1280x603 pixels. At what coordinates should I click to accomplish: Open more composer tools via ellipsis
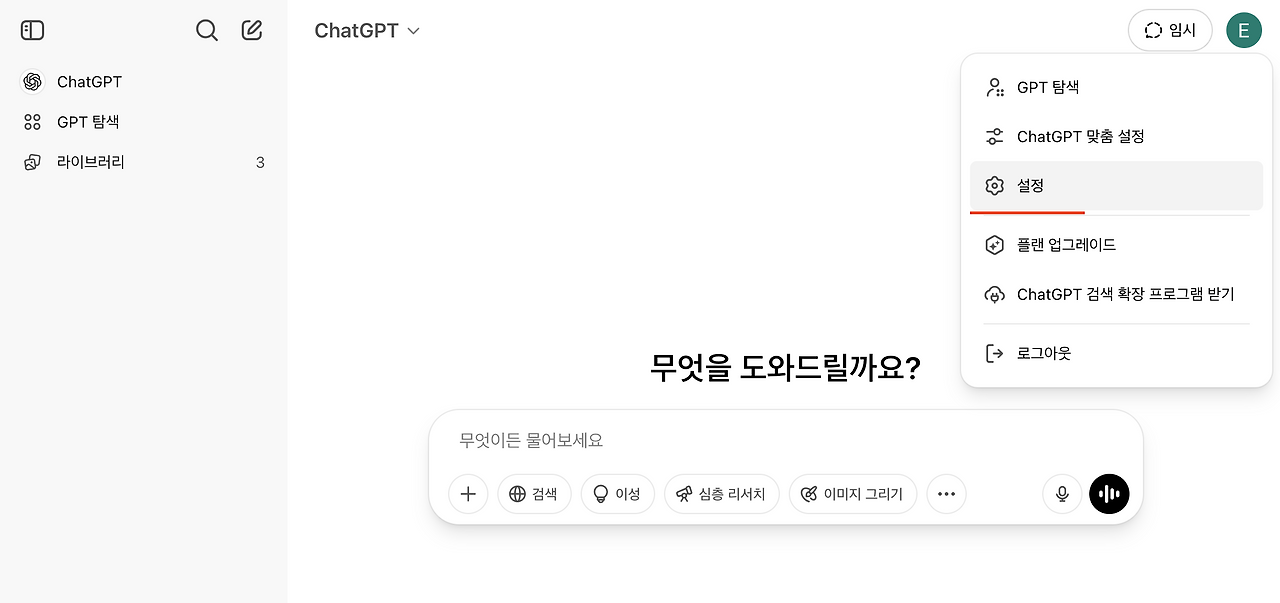[946, 493]
